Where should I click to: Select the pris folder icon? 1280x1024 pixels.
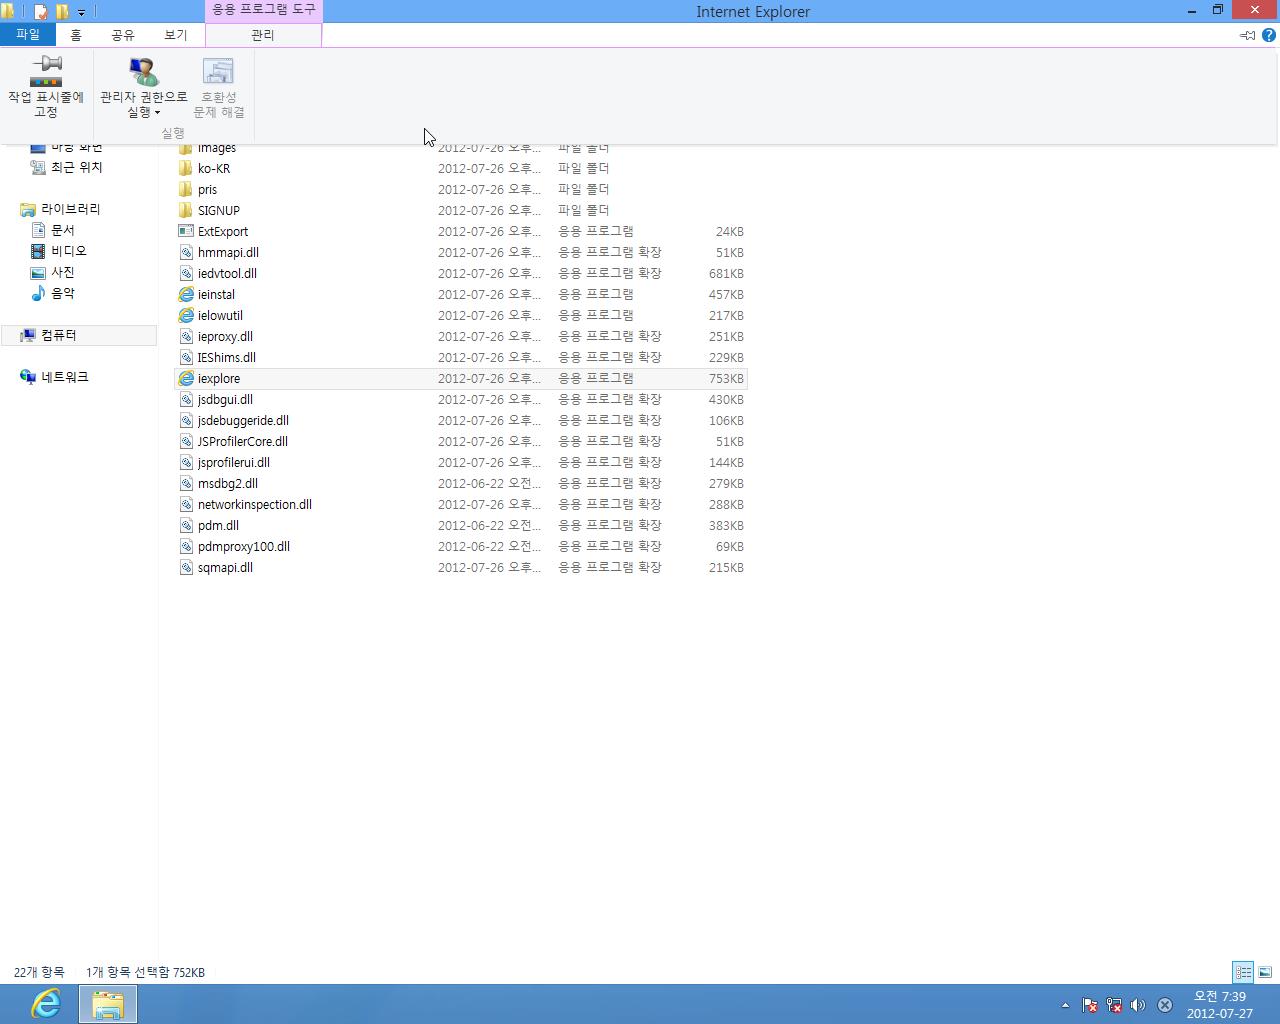(186, 189)
